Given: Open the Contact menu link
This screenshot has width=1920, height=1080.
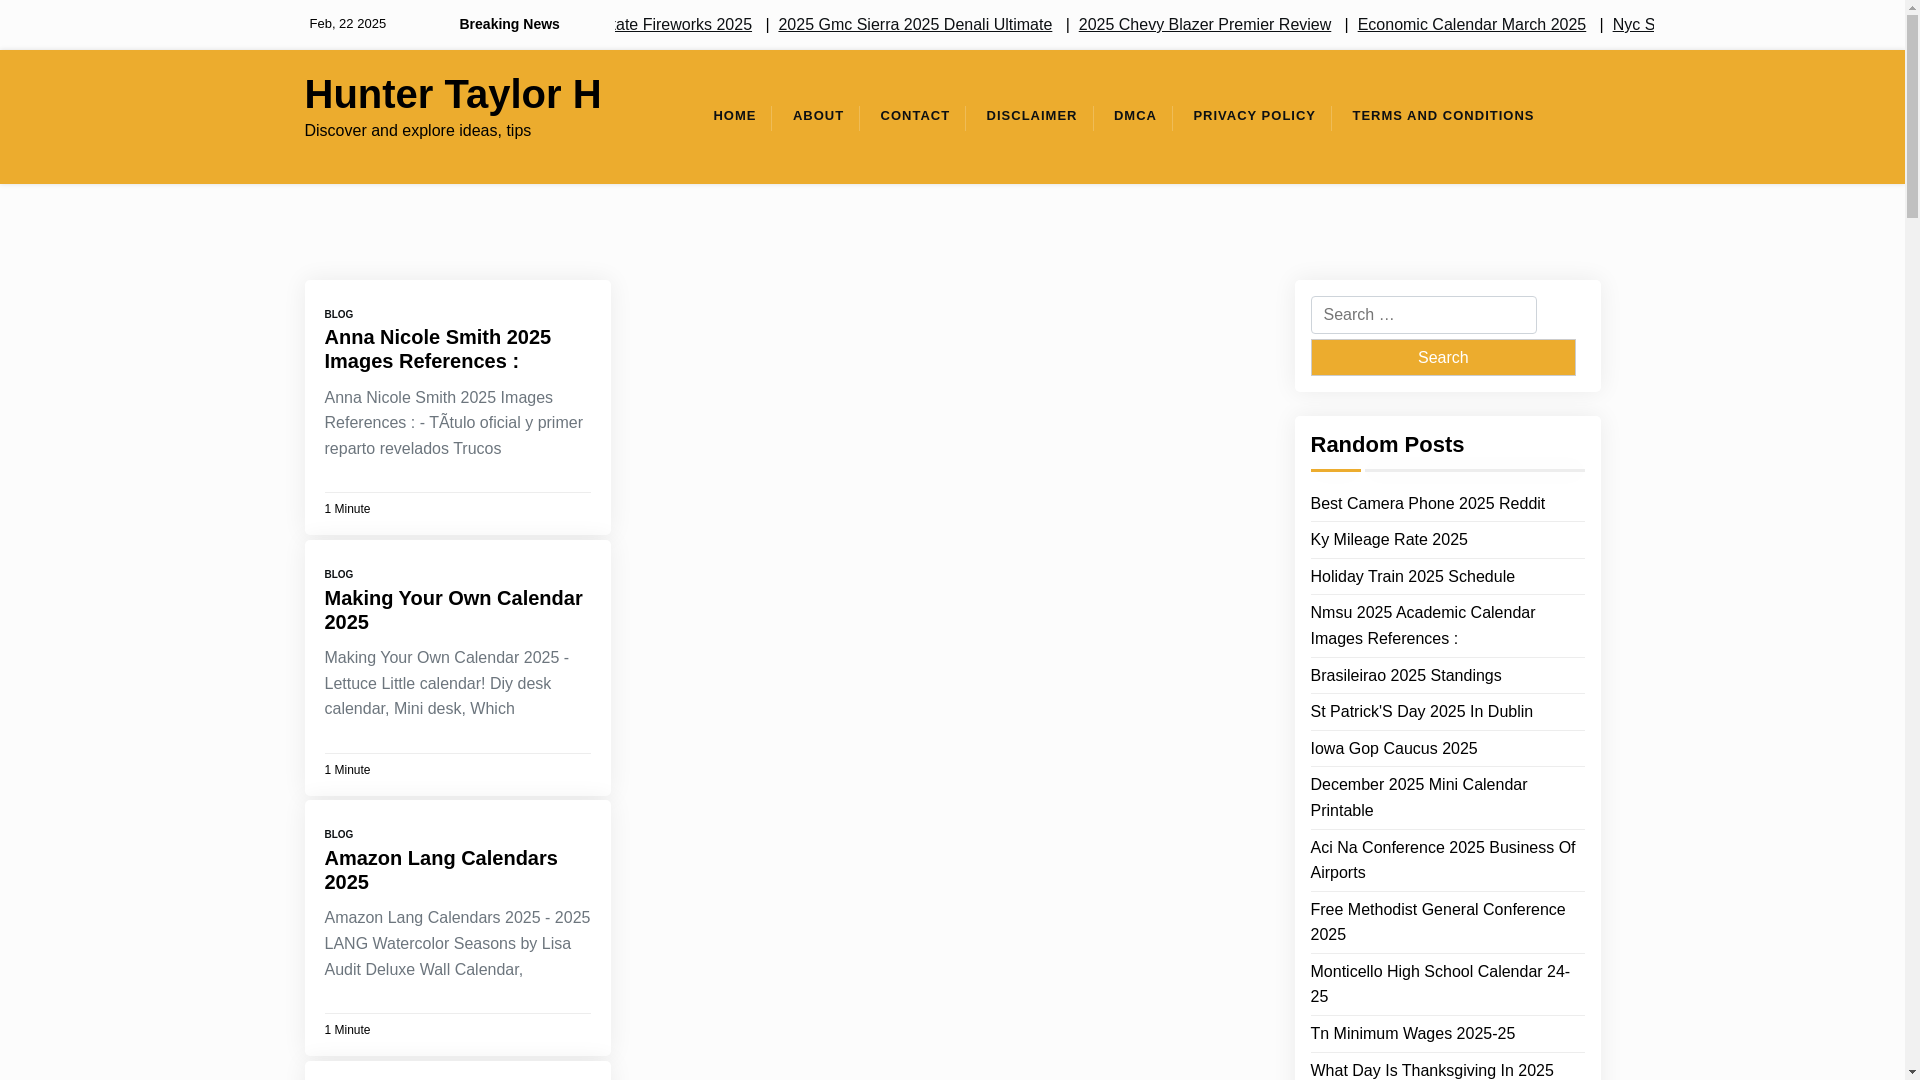Looking at the screenshot, I should (x=915, y=116).
